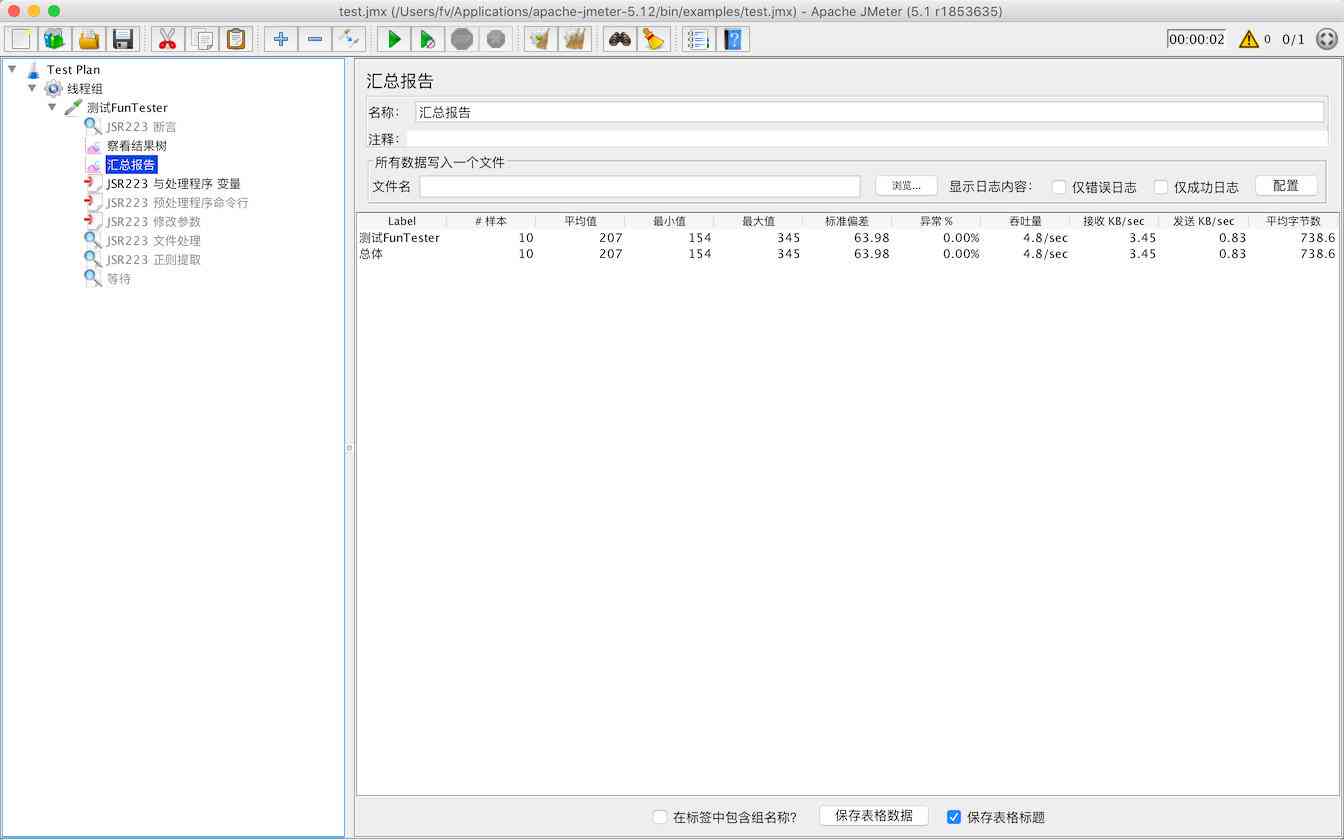Select JSR223 修改参数 node
Viewport: 1344px width, 840px height.
[x=153, y=222]
